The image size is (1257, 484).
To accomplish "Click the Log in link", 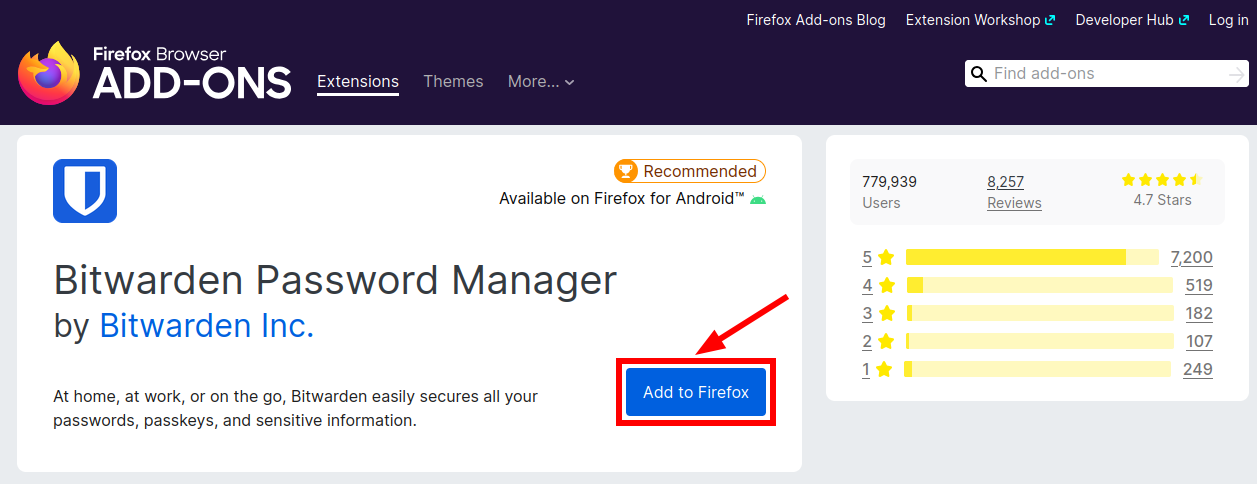I will pyautogui.click(x=1228, y=20).
